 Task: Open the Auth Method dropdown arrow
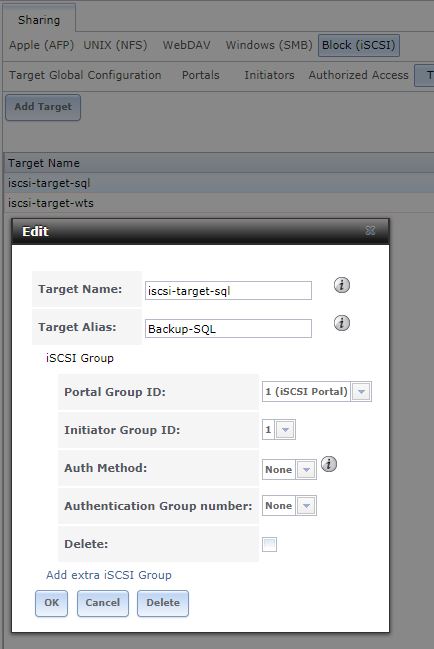[x=306, y=470]
